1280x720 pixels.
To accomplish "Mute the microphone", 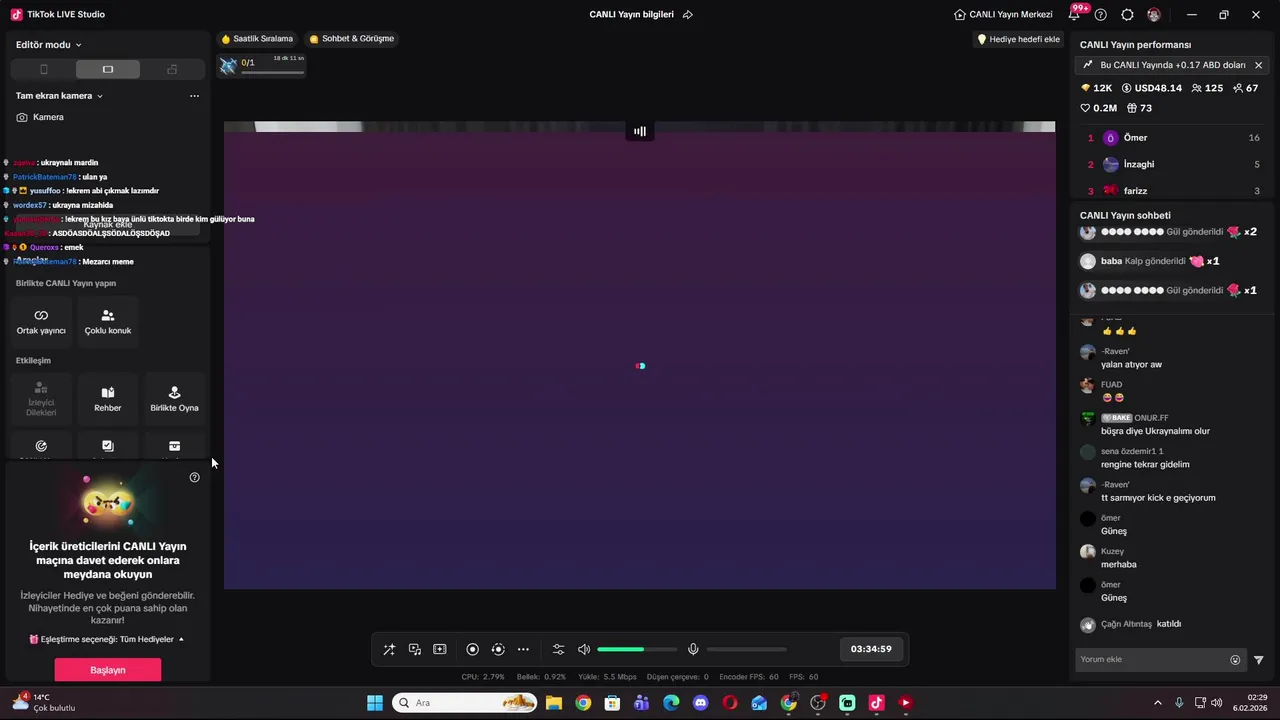I will click(693, 649).
